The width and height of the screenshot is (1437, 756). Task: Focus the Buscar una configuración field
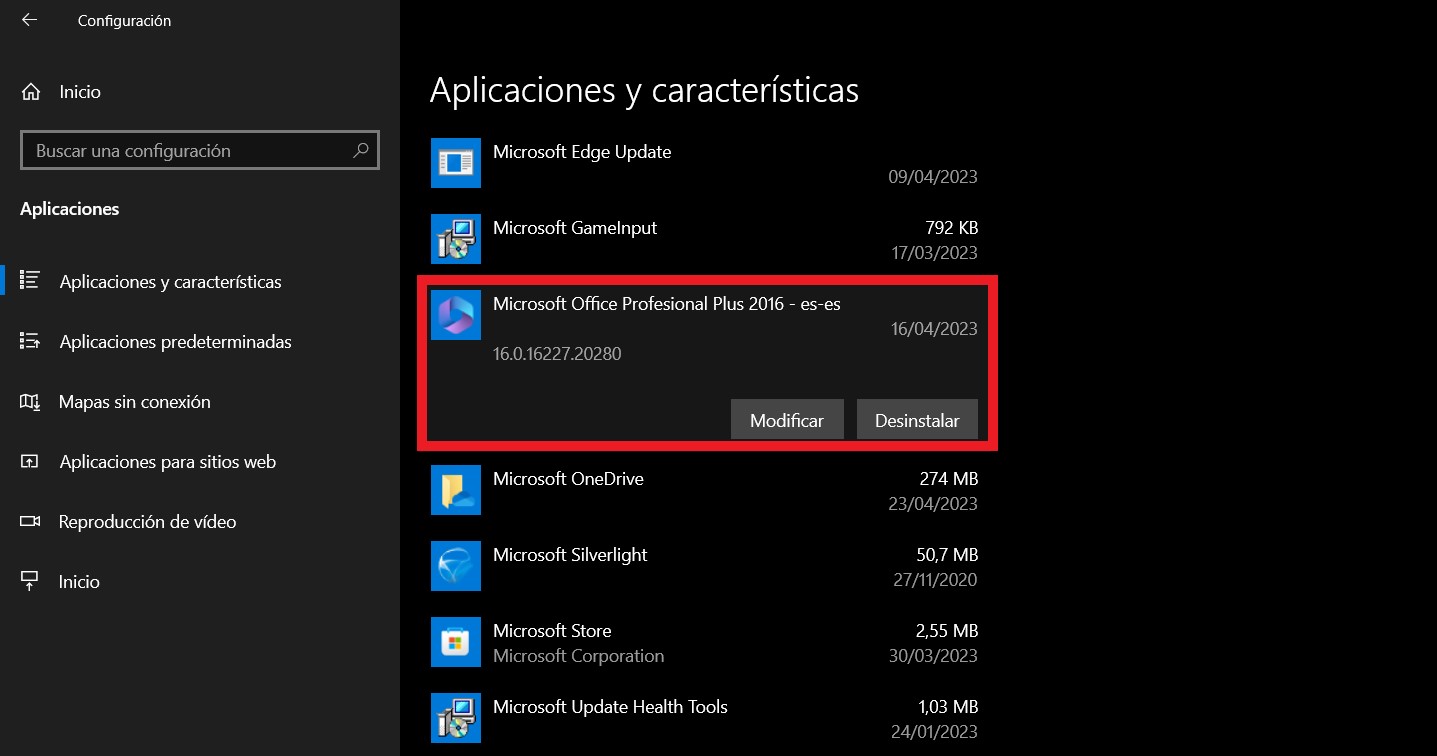(x=200, y=151)
